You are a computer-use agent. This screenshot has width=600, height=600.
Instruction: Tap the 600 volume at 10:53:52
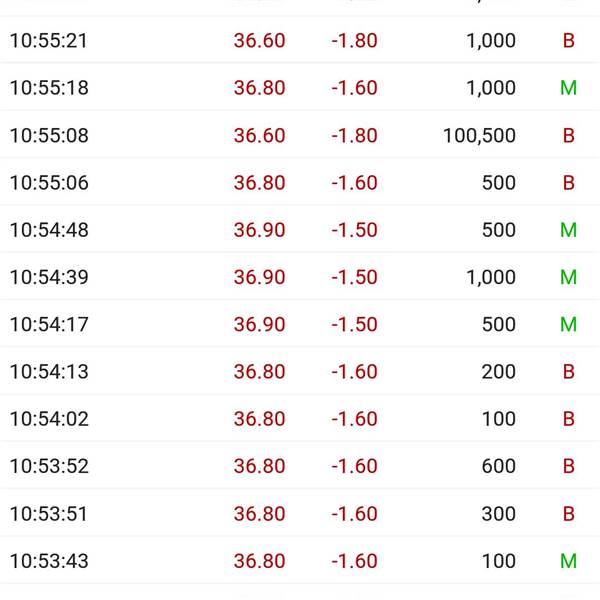[499, 466]
